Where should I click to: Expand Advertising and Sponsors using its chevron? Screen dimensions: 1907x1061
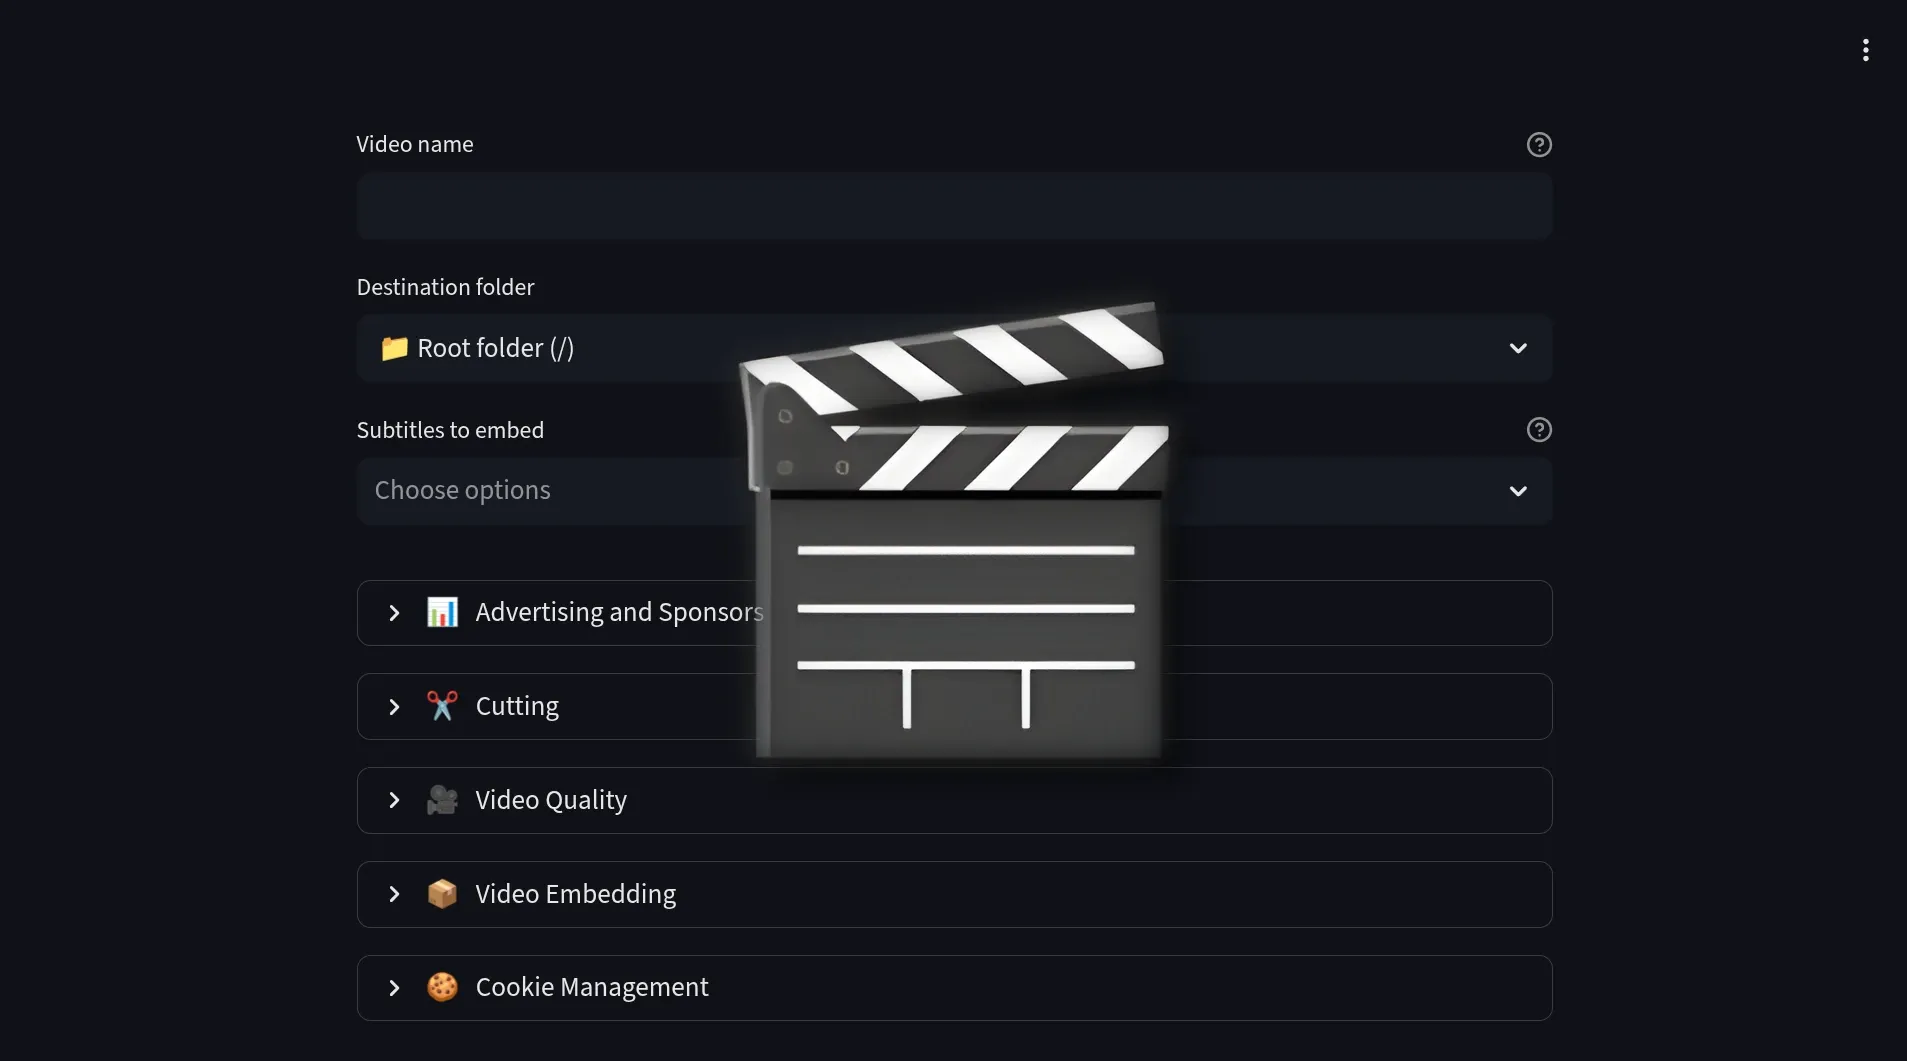(x=394, y=613)
